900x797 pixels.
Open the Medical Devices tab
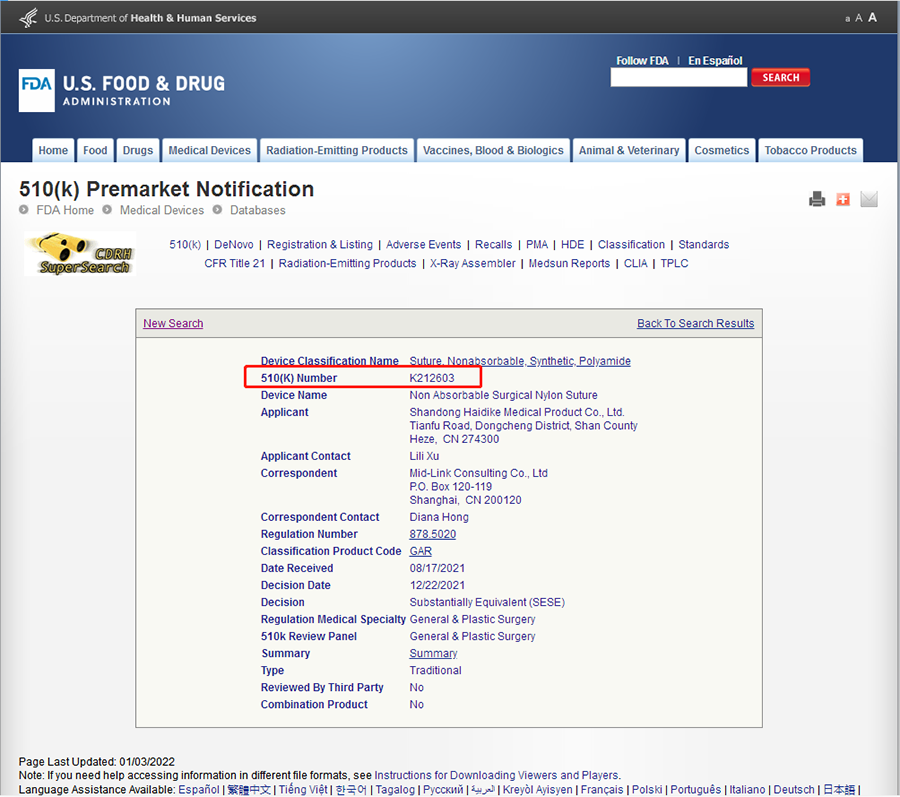[x=210, y=150]
